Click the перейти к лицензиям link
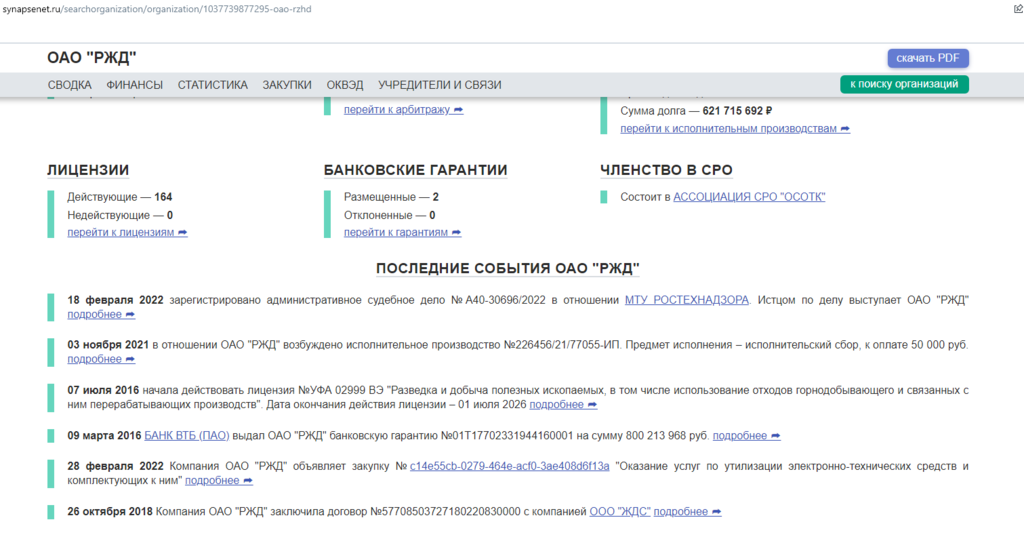 pyautogui.click(x=127, y=232)
